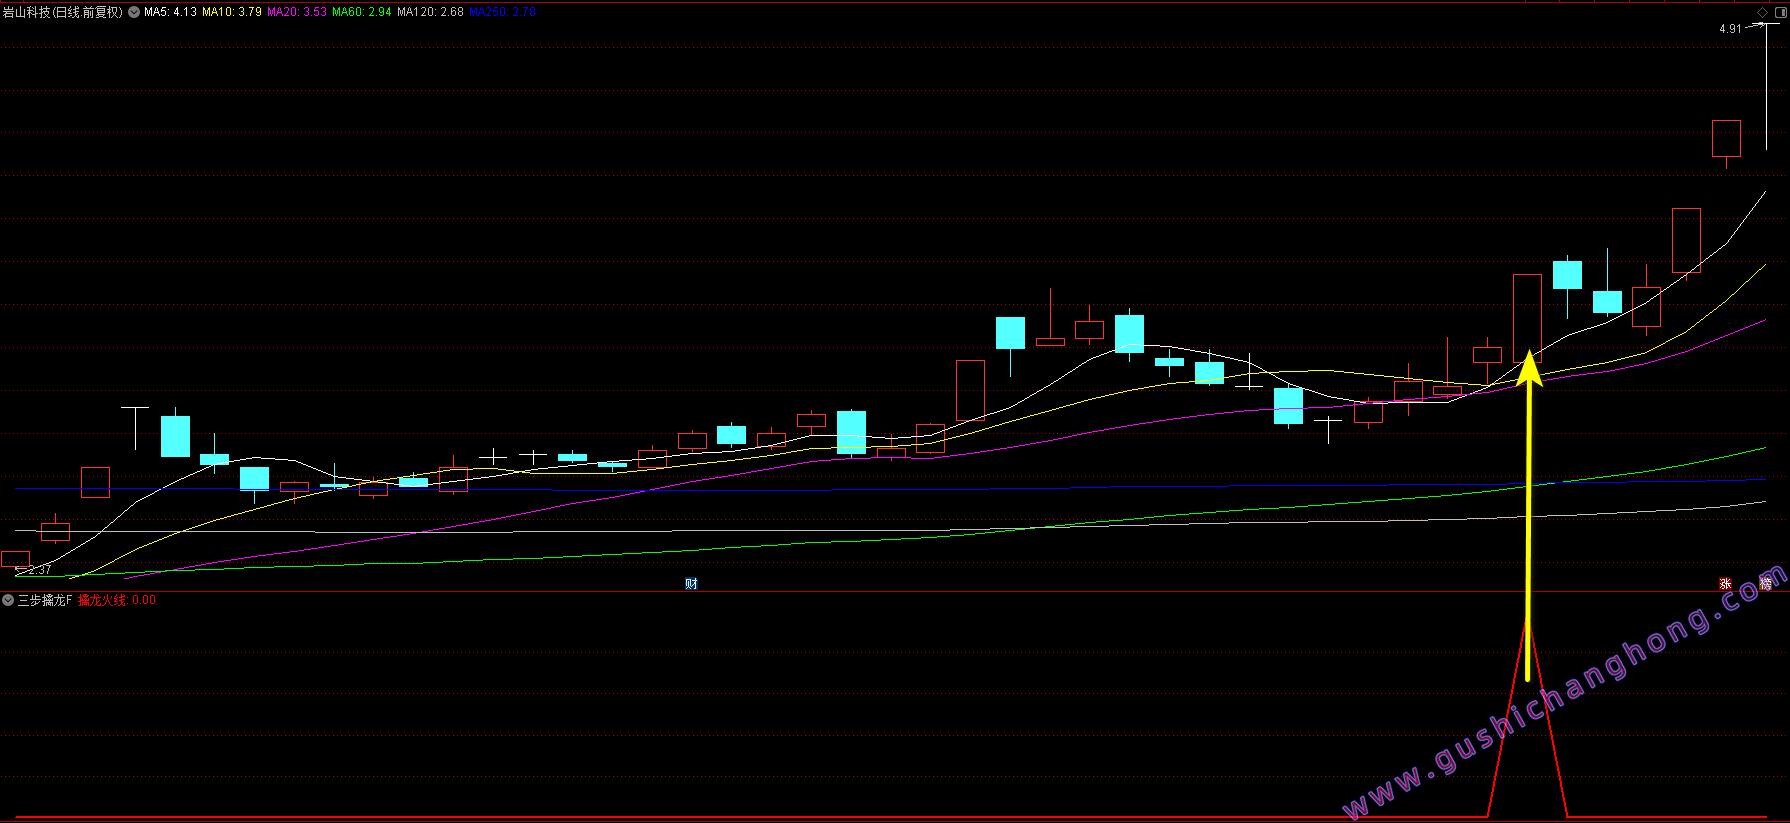Image resolution: width=1790 pixels, height=823 pixels.
Task: Click the 三步擒龙F indicator name
Action: pyautogui.click(x=45, y=600)
